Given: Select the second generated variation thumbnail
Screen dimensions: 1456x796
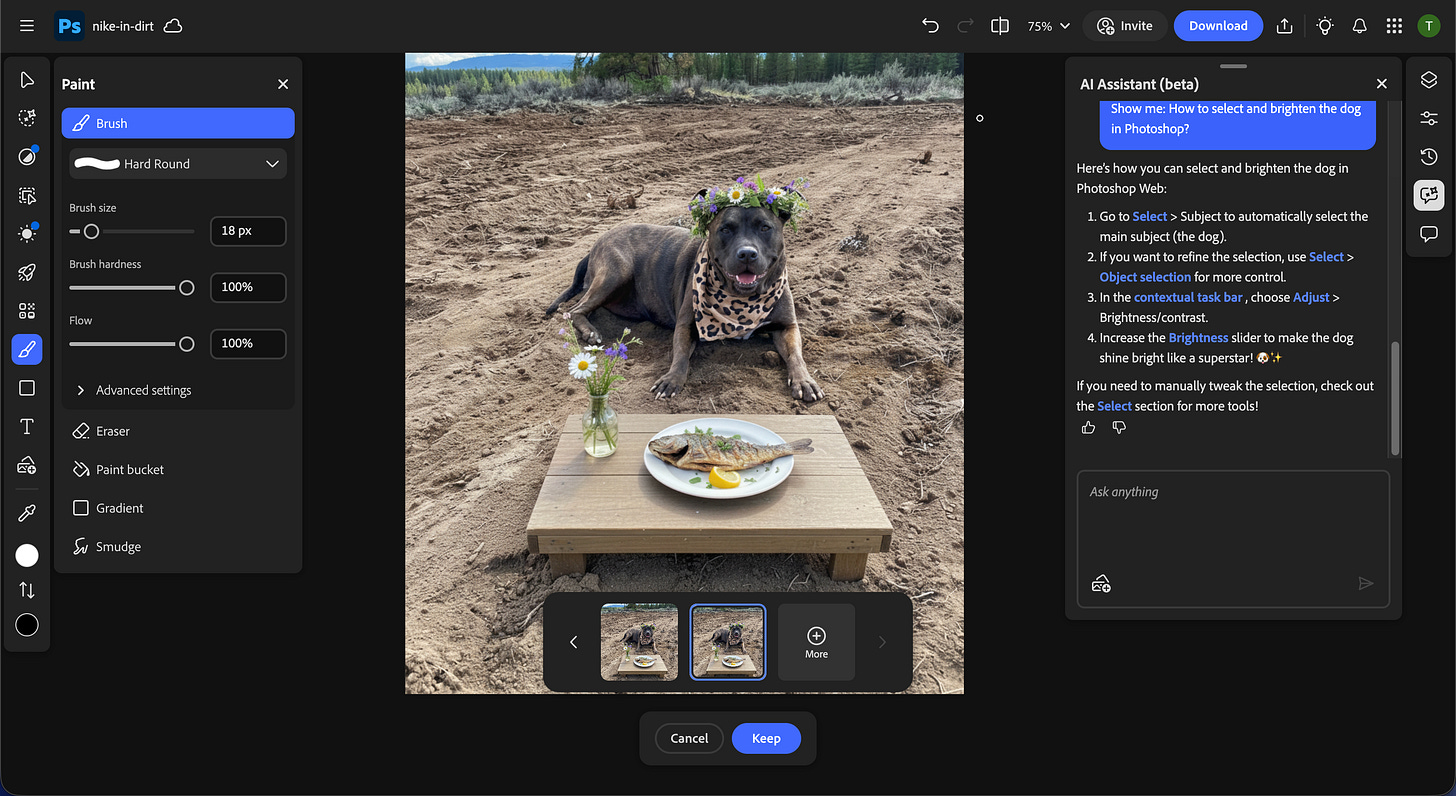Looking at the screenshot, I should click(x=727, y=641).
